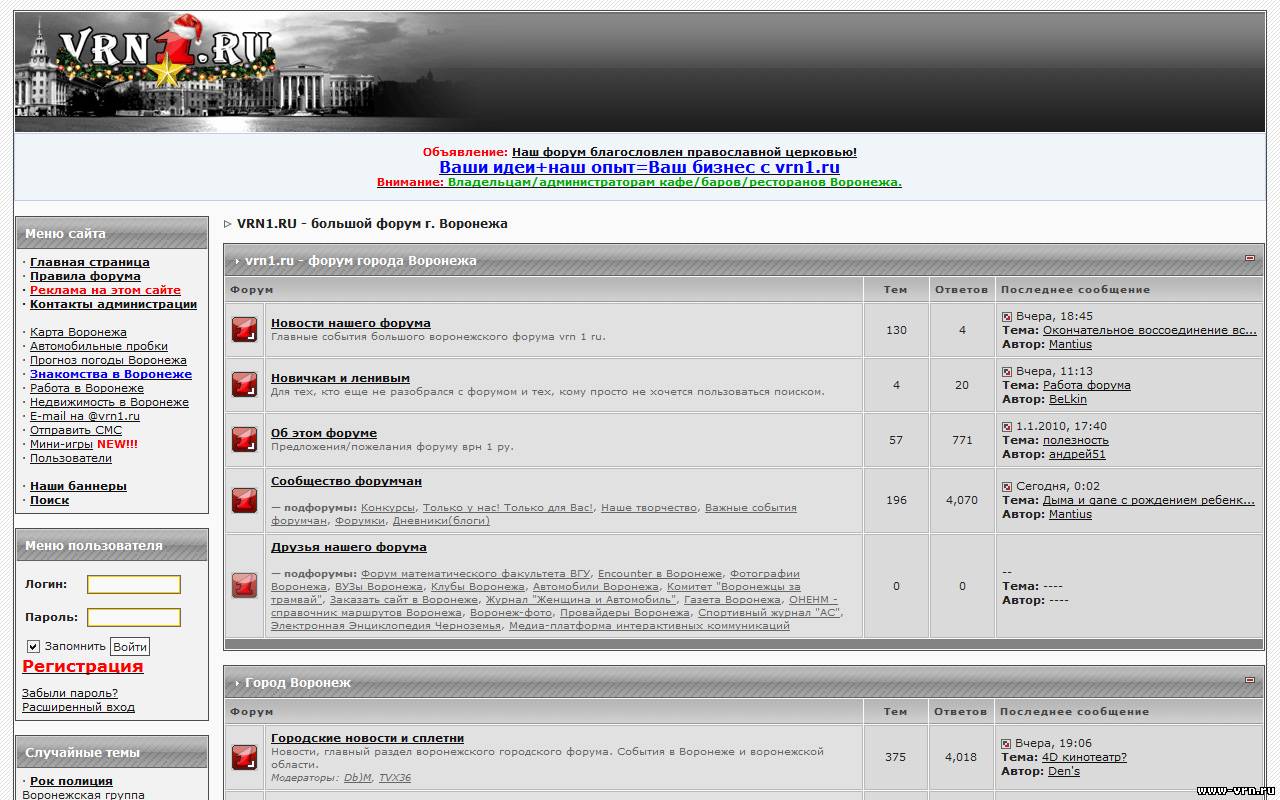Screen dimensions: 1280x800
Task: Focus the Пароль input field
Action: click(133, 618)
